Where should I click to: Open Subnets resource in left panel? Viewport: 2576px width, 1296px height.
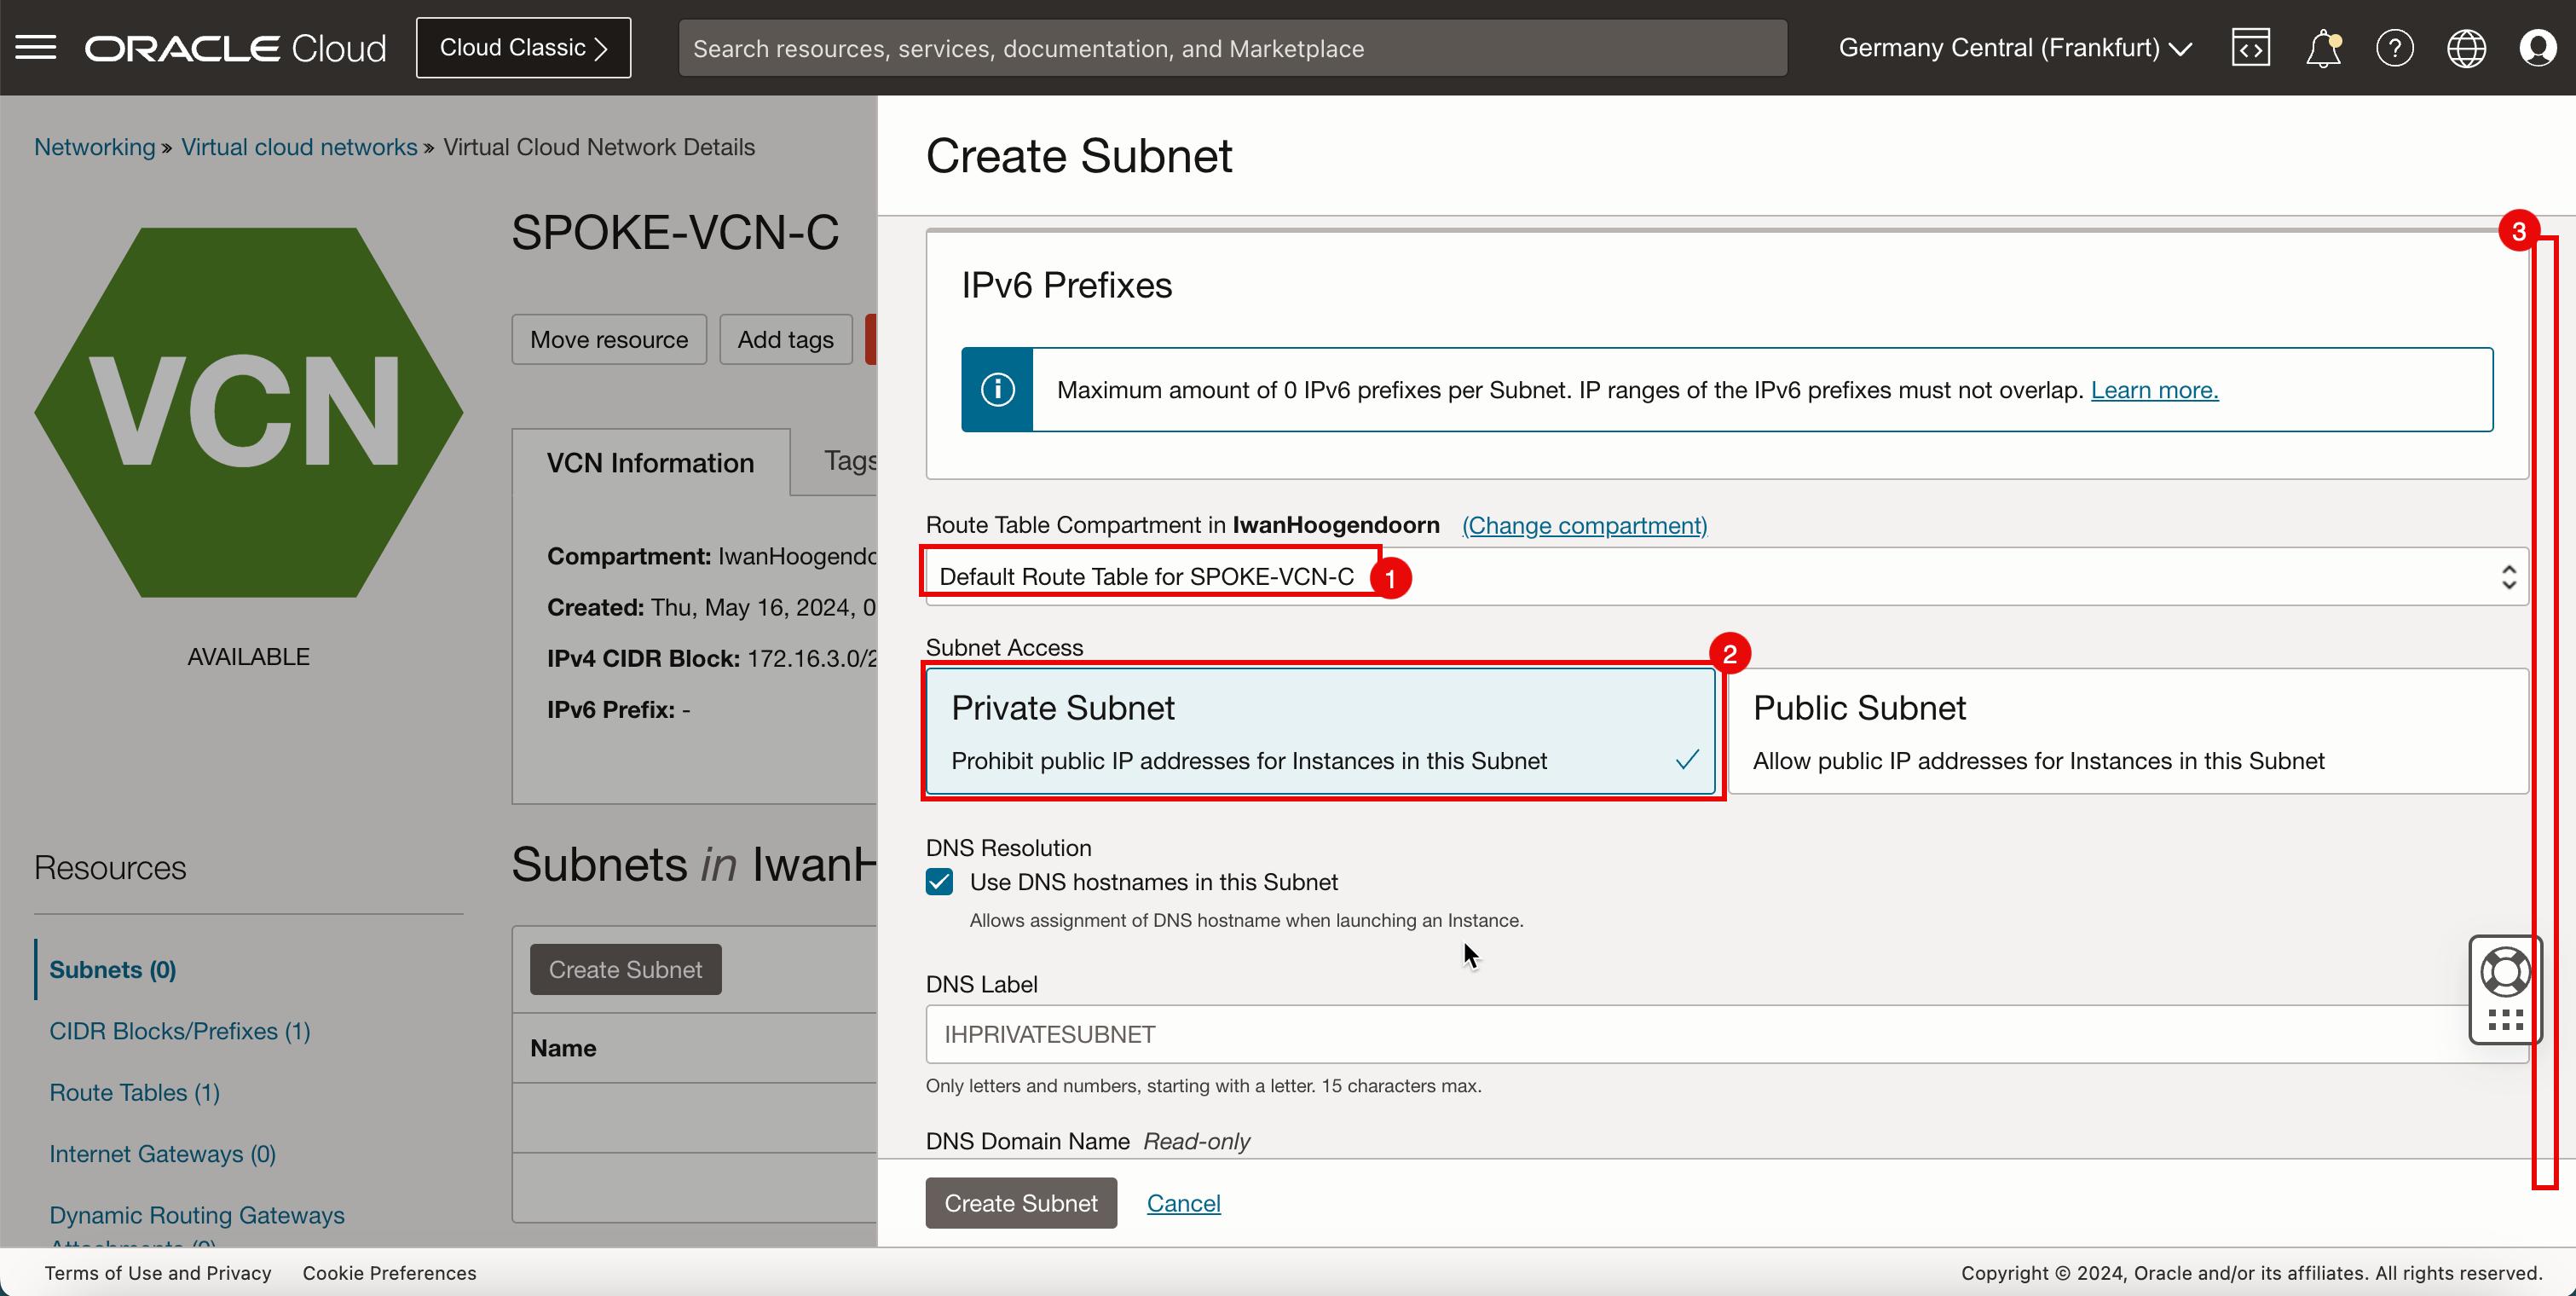tap(113, 970)
